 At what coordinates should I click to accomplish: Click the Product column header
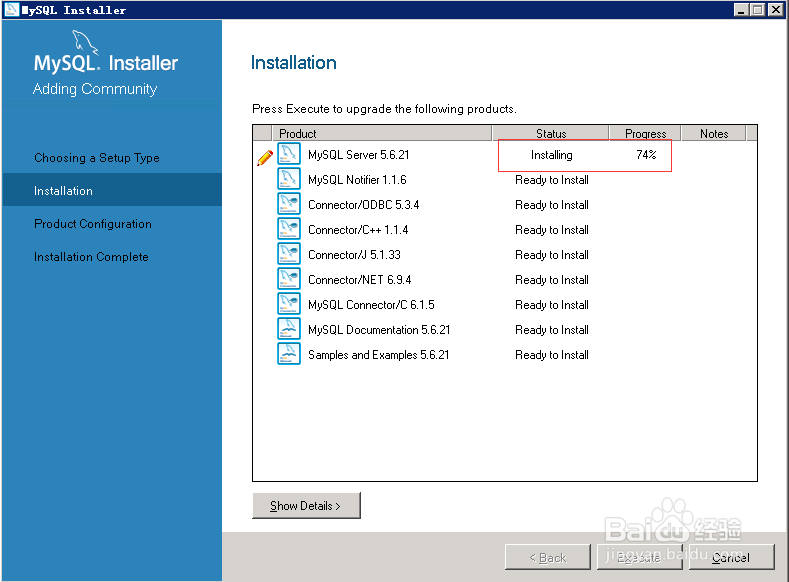point(381,133)
